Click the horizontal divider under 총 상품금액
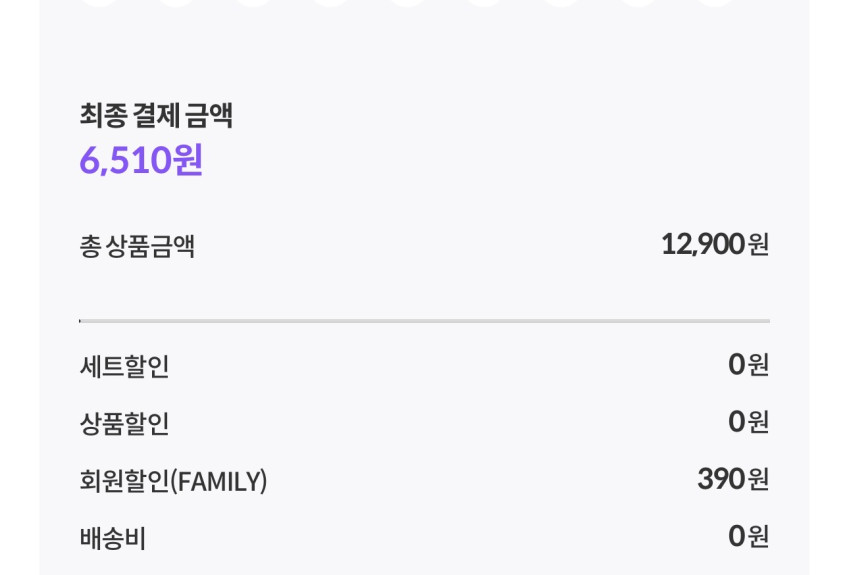Screen dimensions: 849x575 424,321
